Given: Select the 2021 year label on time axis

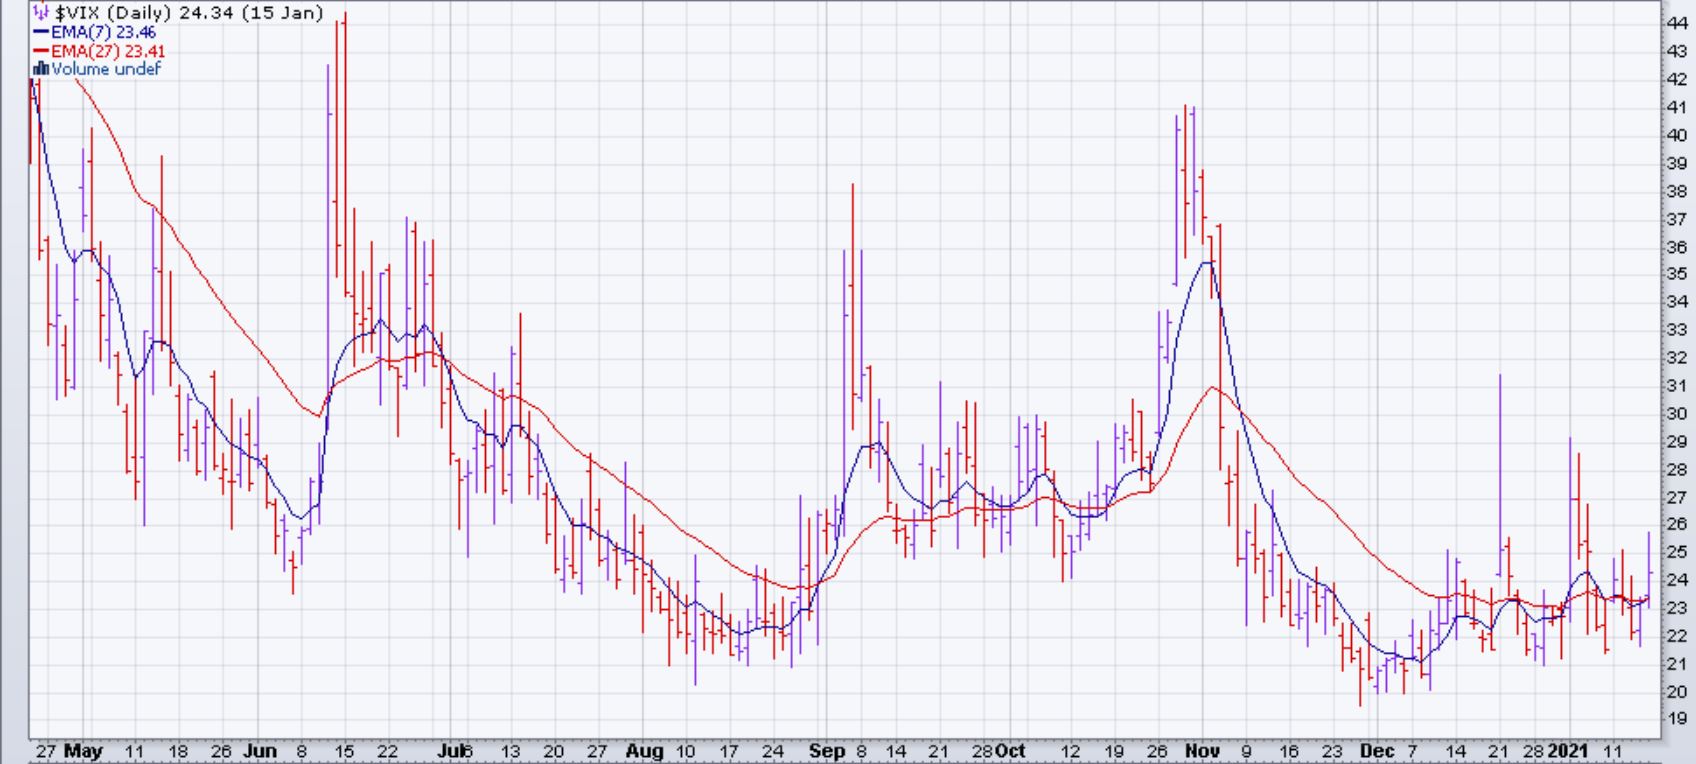Looking at the screenshot, I should click(x=1569, y=751).
